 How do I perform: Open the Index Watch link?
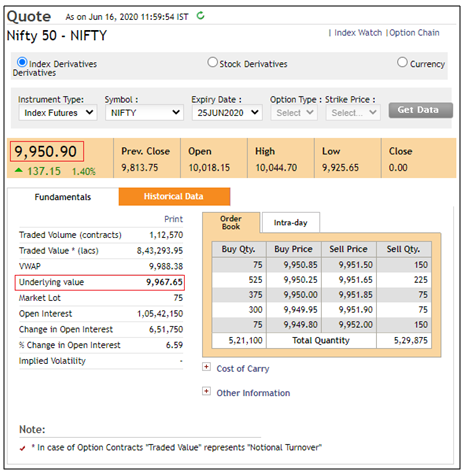click(358, 33)
